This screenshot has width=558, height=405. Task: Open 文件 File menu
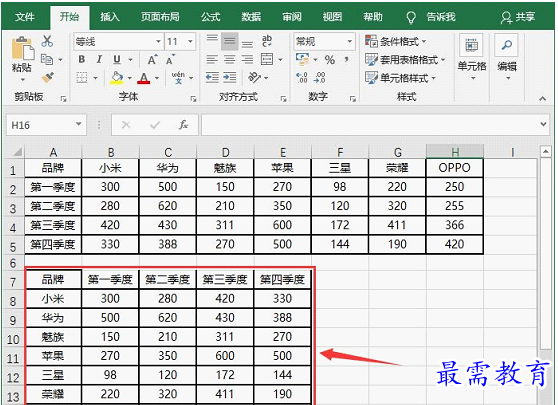[x=25, y=17]
